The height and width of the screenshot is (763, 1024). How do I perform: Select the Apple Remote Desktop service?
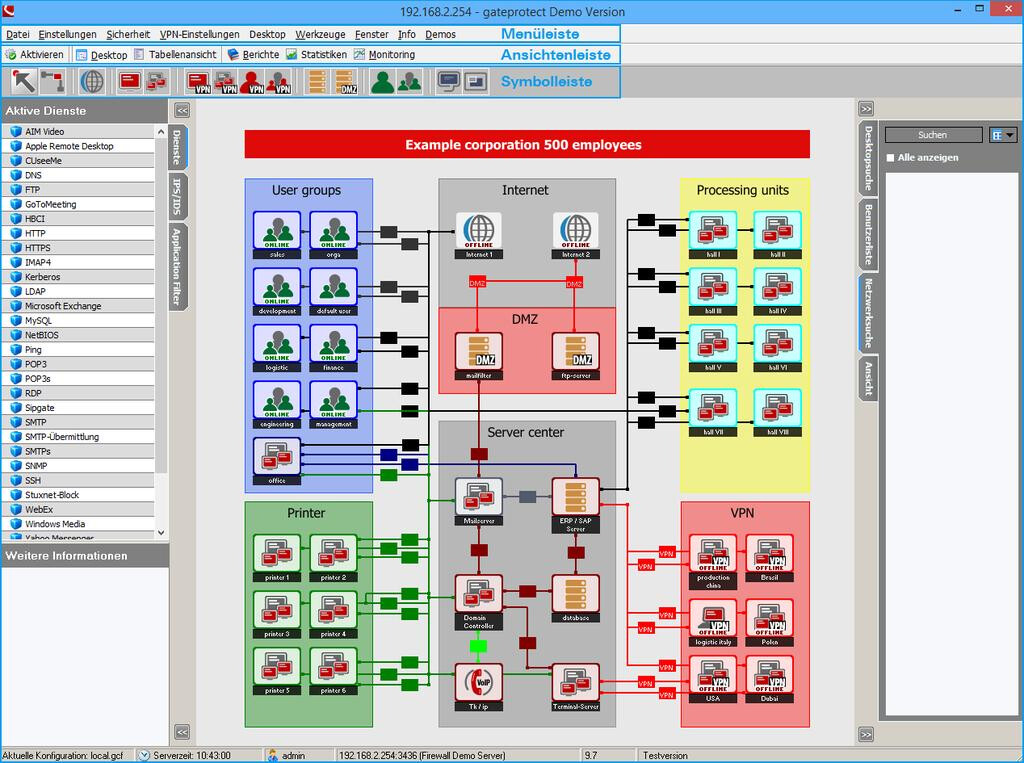click(x=78, y=146)
